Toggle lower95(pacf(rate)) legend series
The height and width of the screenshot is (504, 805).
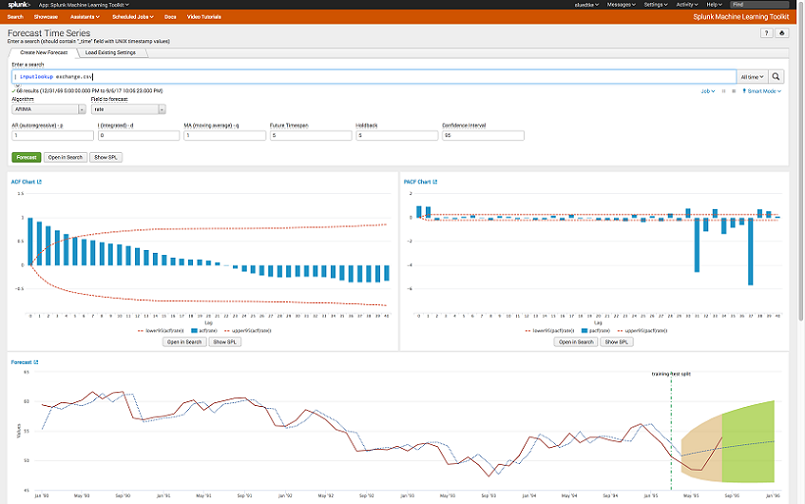[549, 331]
